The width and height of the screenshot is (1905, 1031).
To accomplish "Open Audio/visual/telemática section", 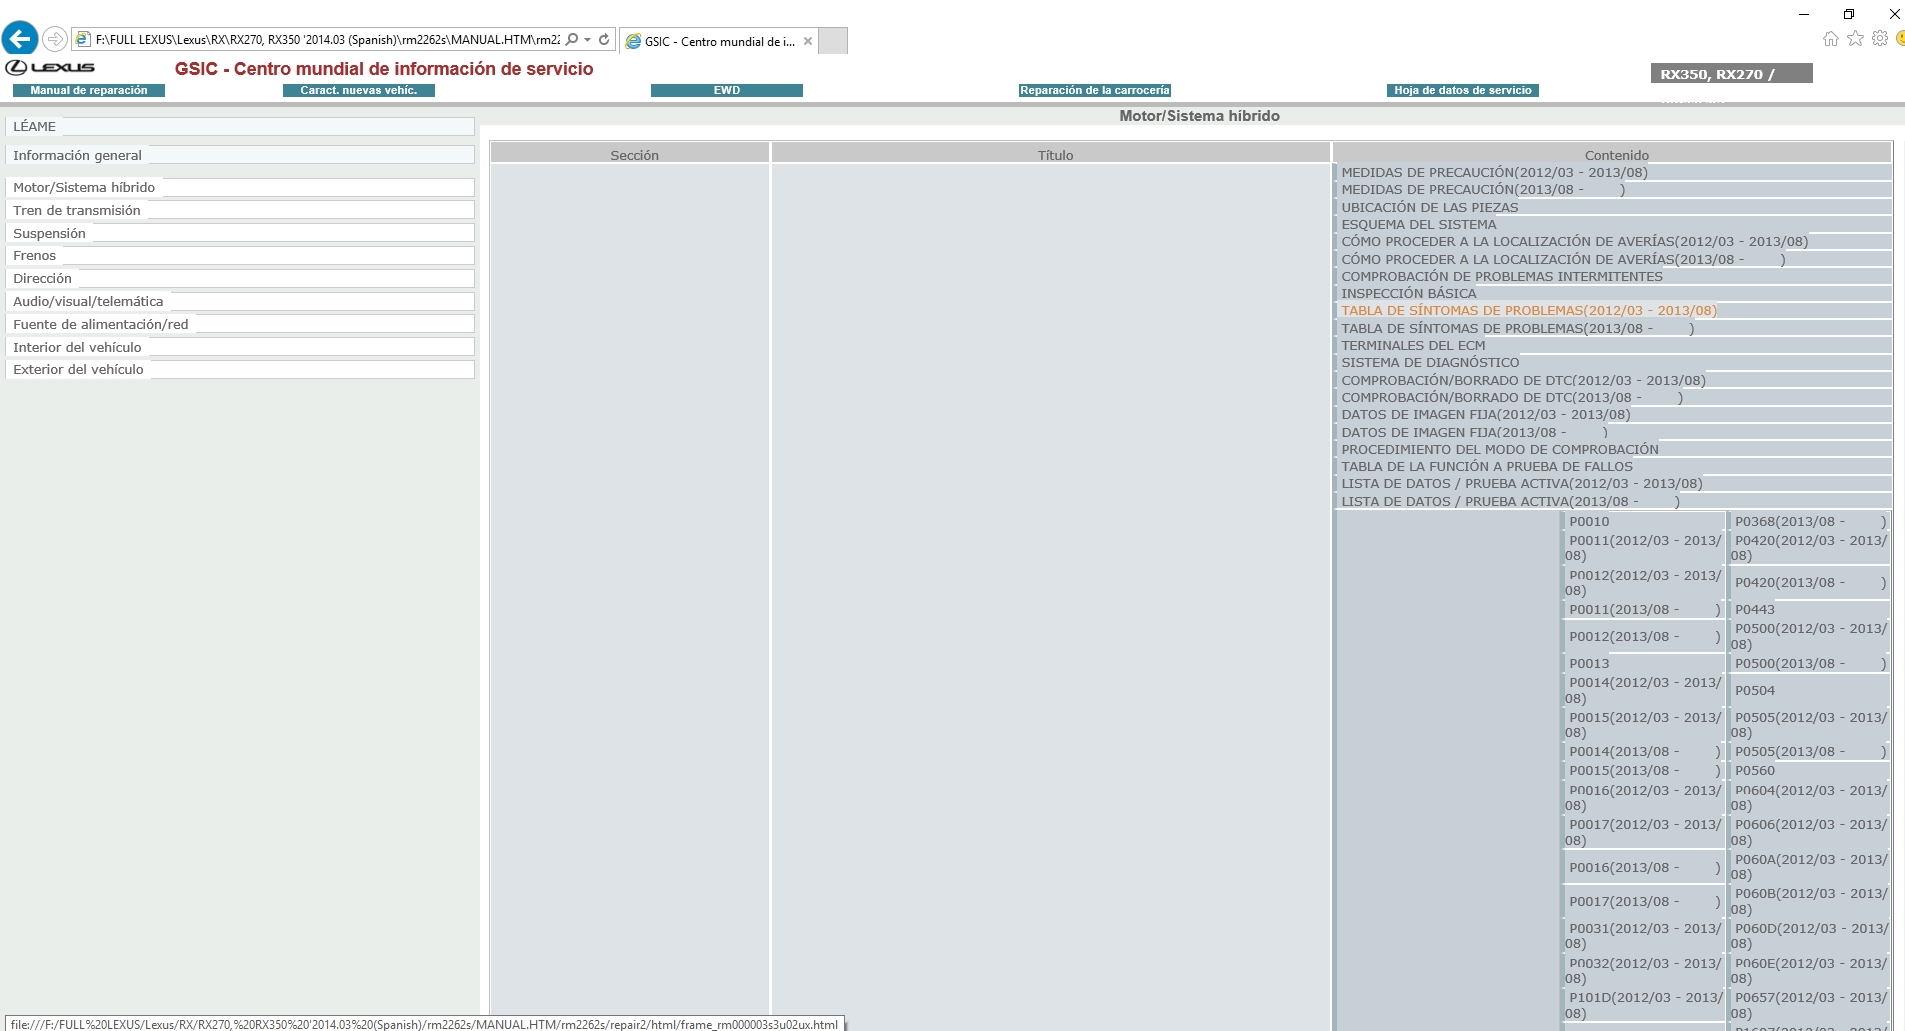I will coord(240,301).
